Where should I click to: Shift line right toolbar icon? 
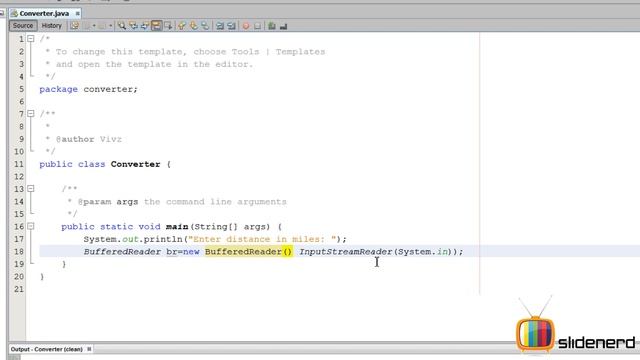[x=231, y=26]
